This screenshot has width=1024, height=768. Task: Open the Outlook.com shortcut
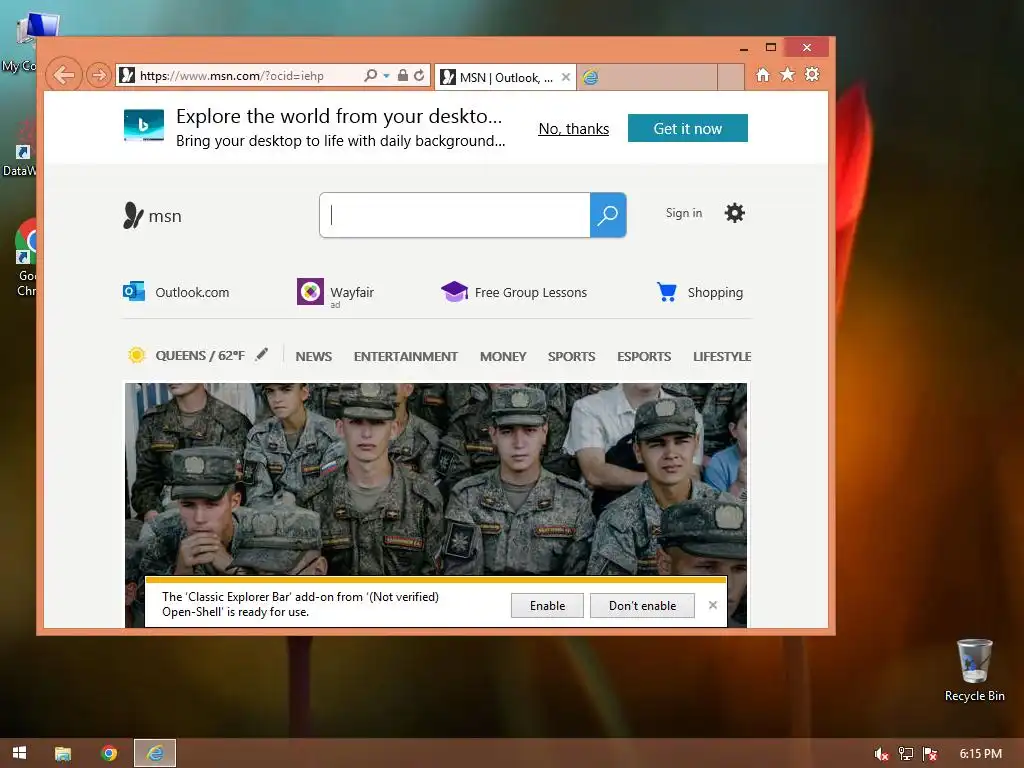[176, 292]
